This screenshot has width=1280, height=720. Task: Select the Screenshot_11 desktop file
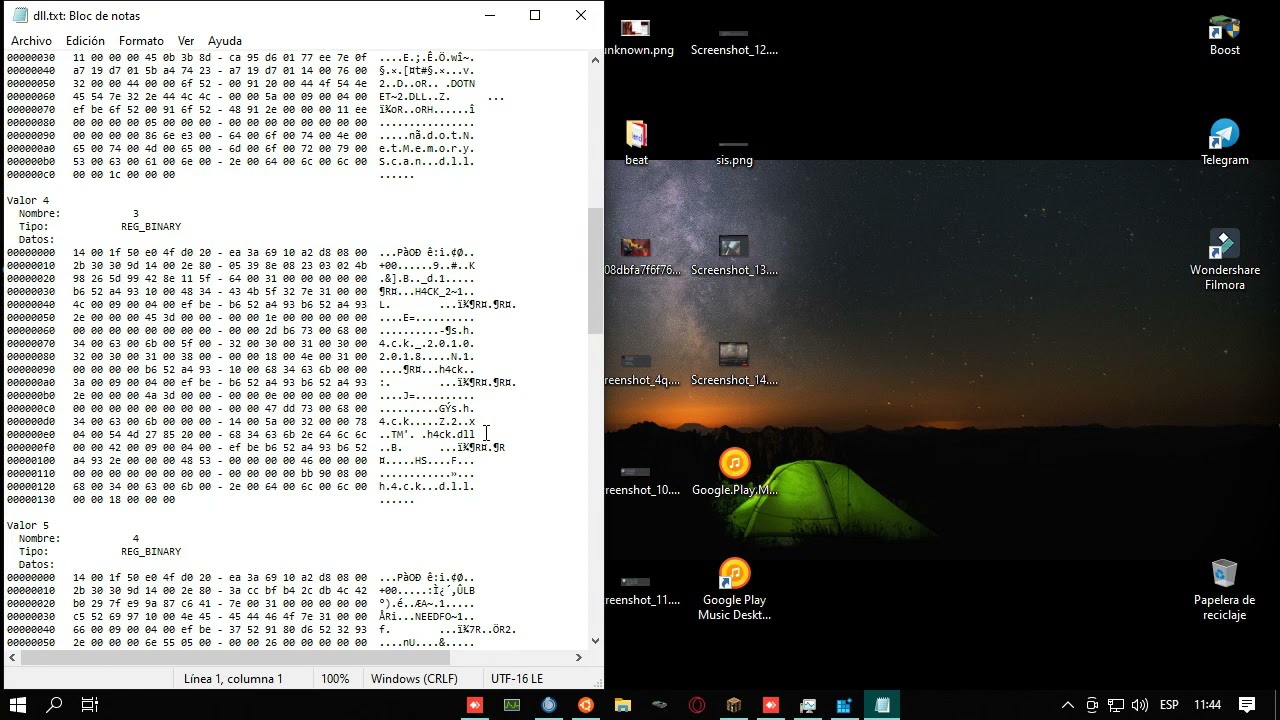click(640, 588)
